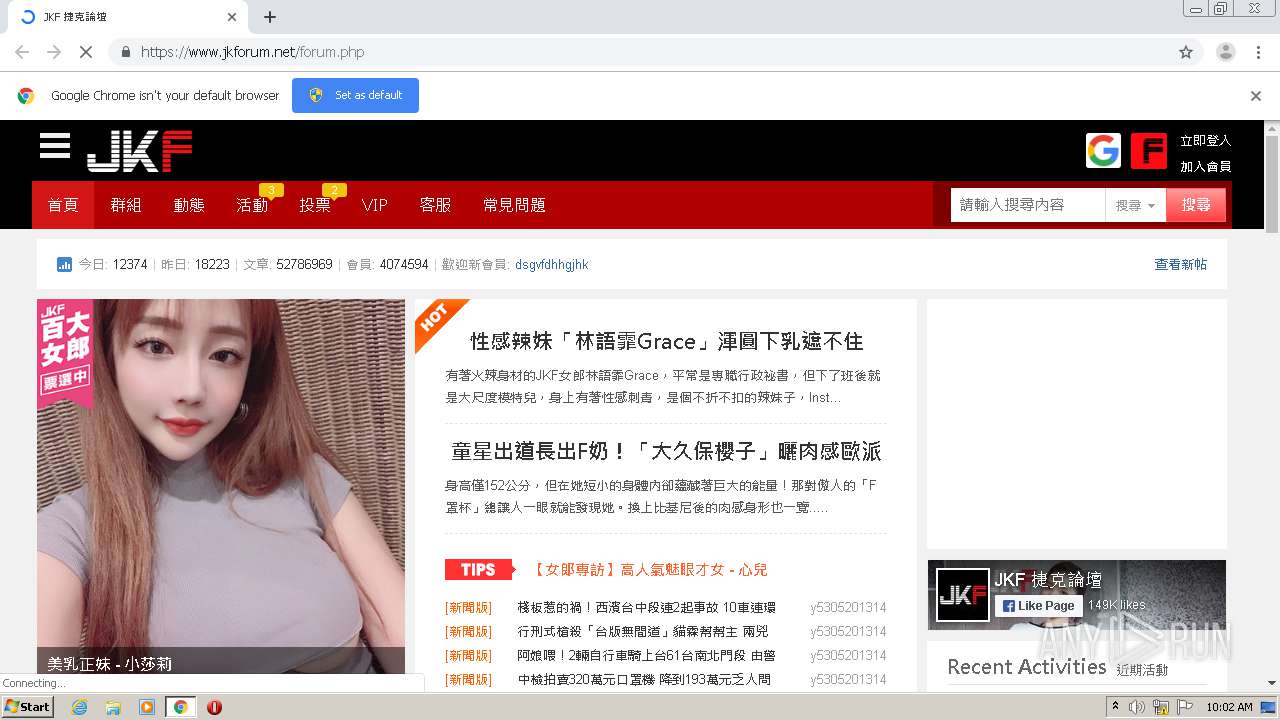Select the Chrome taskbar icon
Screen dimensions: 1280x720
click(180, 707)
